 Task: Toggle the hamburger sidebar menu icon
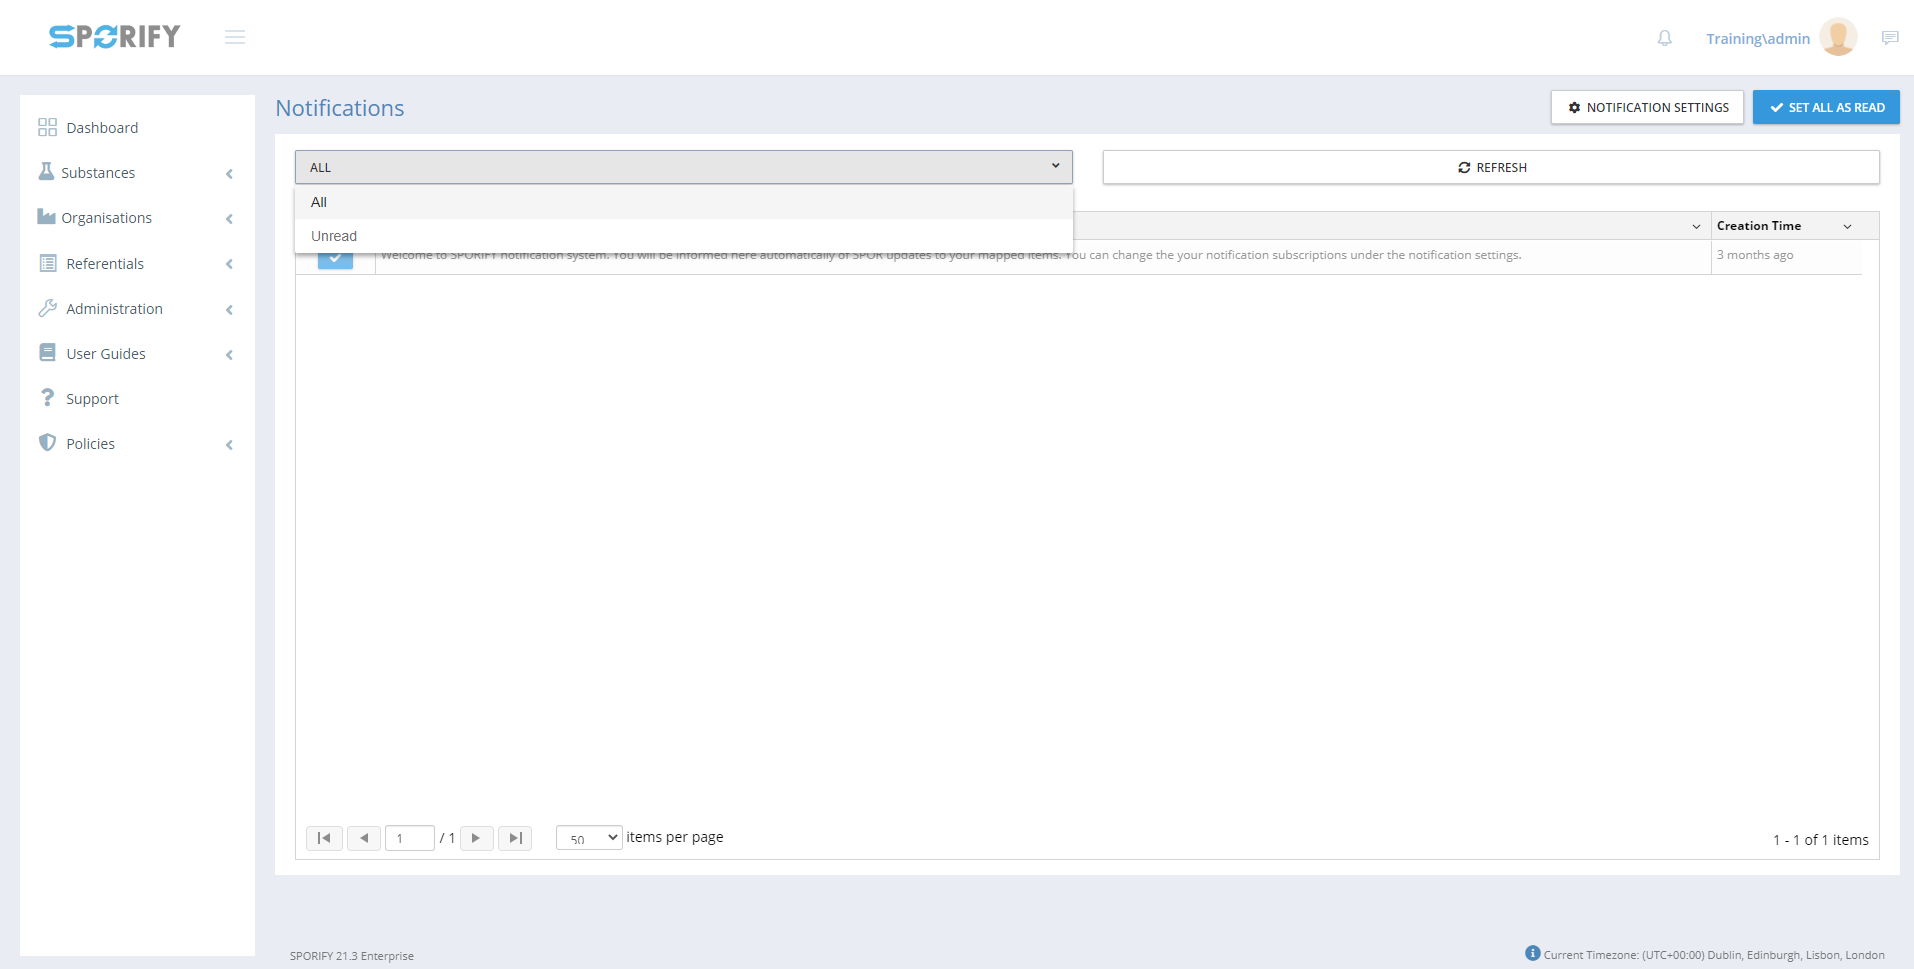235,37
